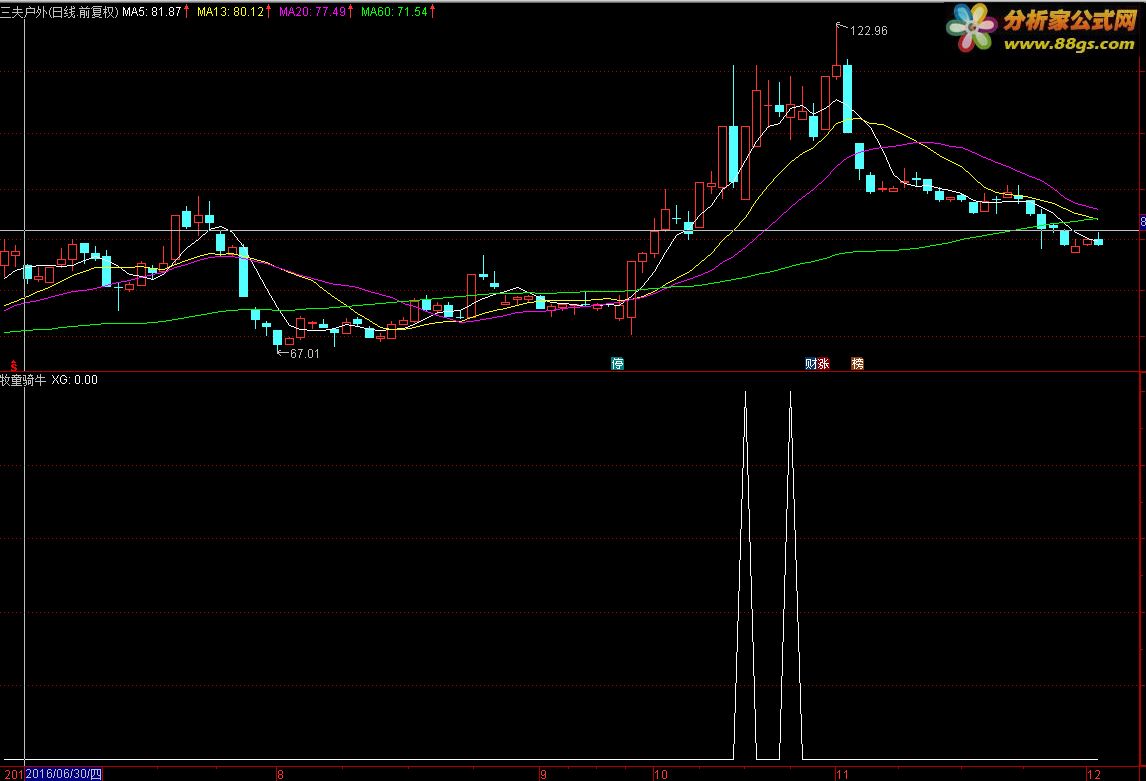Viewport: 1146px width, 781px height.
Task: Click the 67.01 low price label
Action: (x=305, y=354)
